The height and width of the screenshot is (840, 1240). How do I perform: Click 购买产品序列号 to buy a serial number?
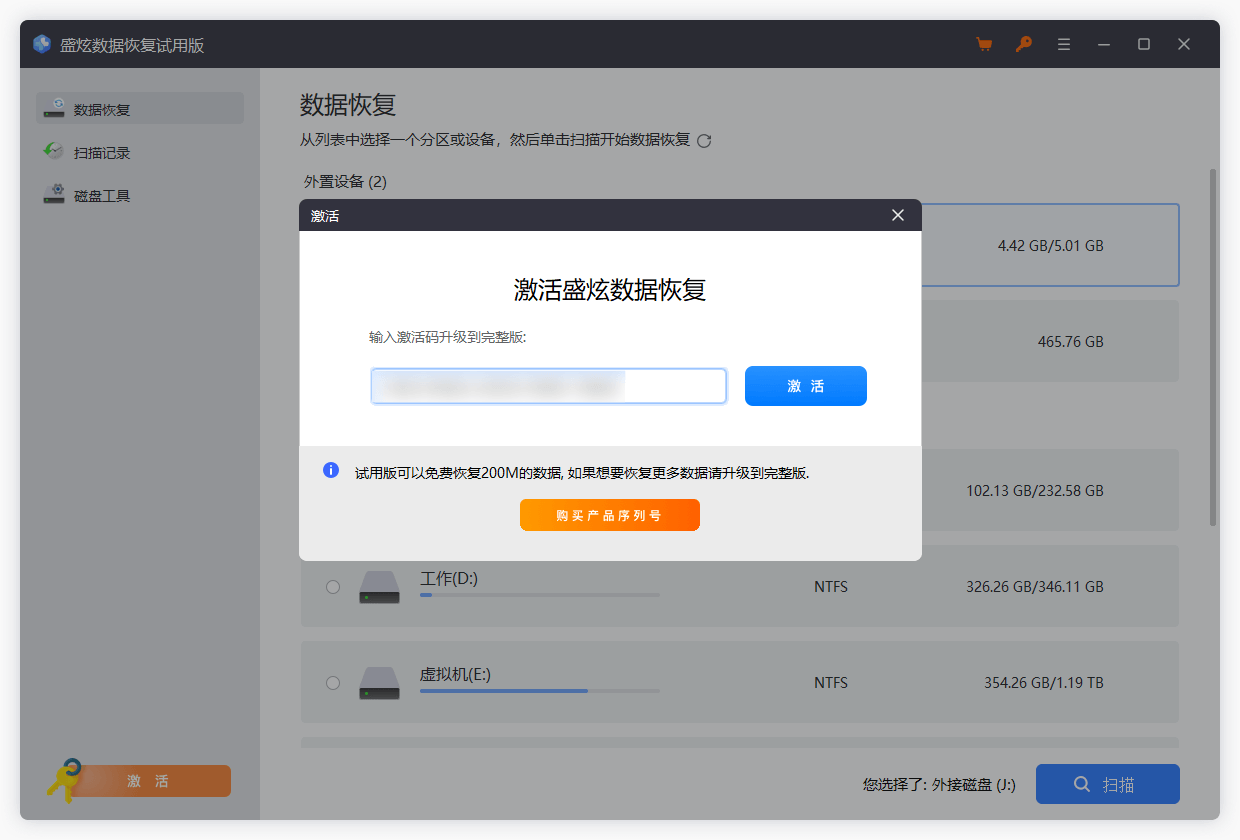coord(609,514)
